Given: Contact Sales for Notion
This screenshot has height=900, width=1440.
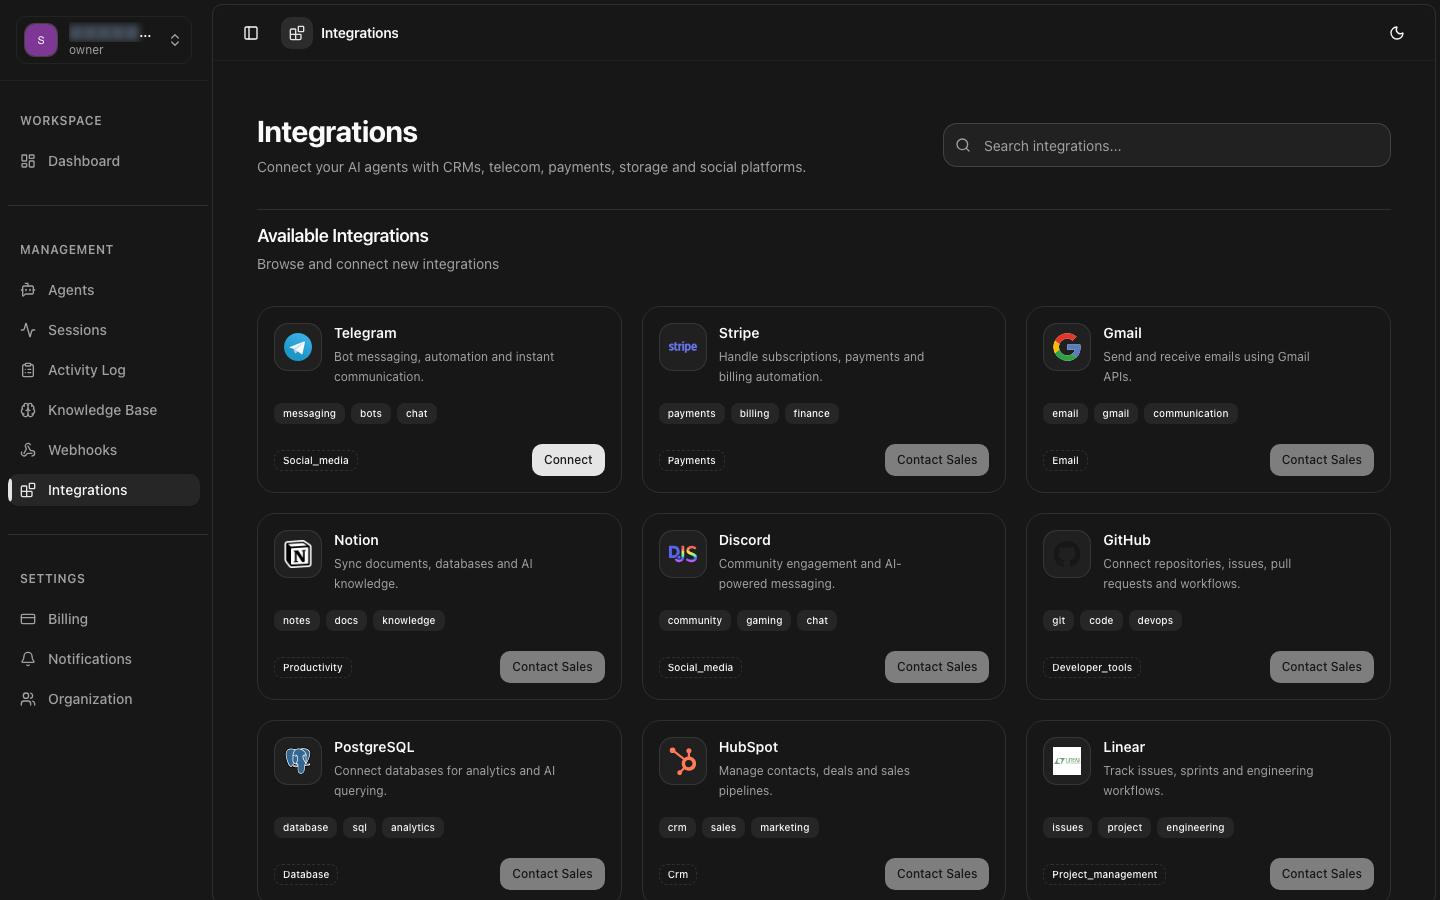Looking at the screenshot, I should pos(552,667).
